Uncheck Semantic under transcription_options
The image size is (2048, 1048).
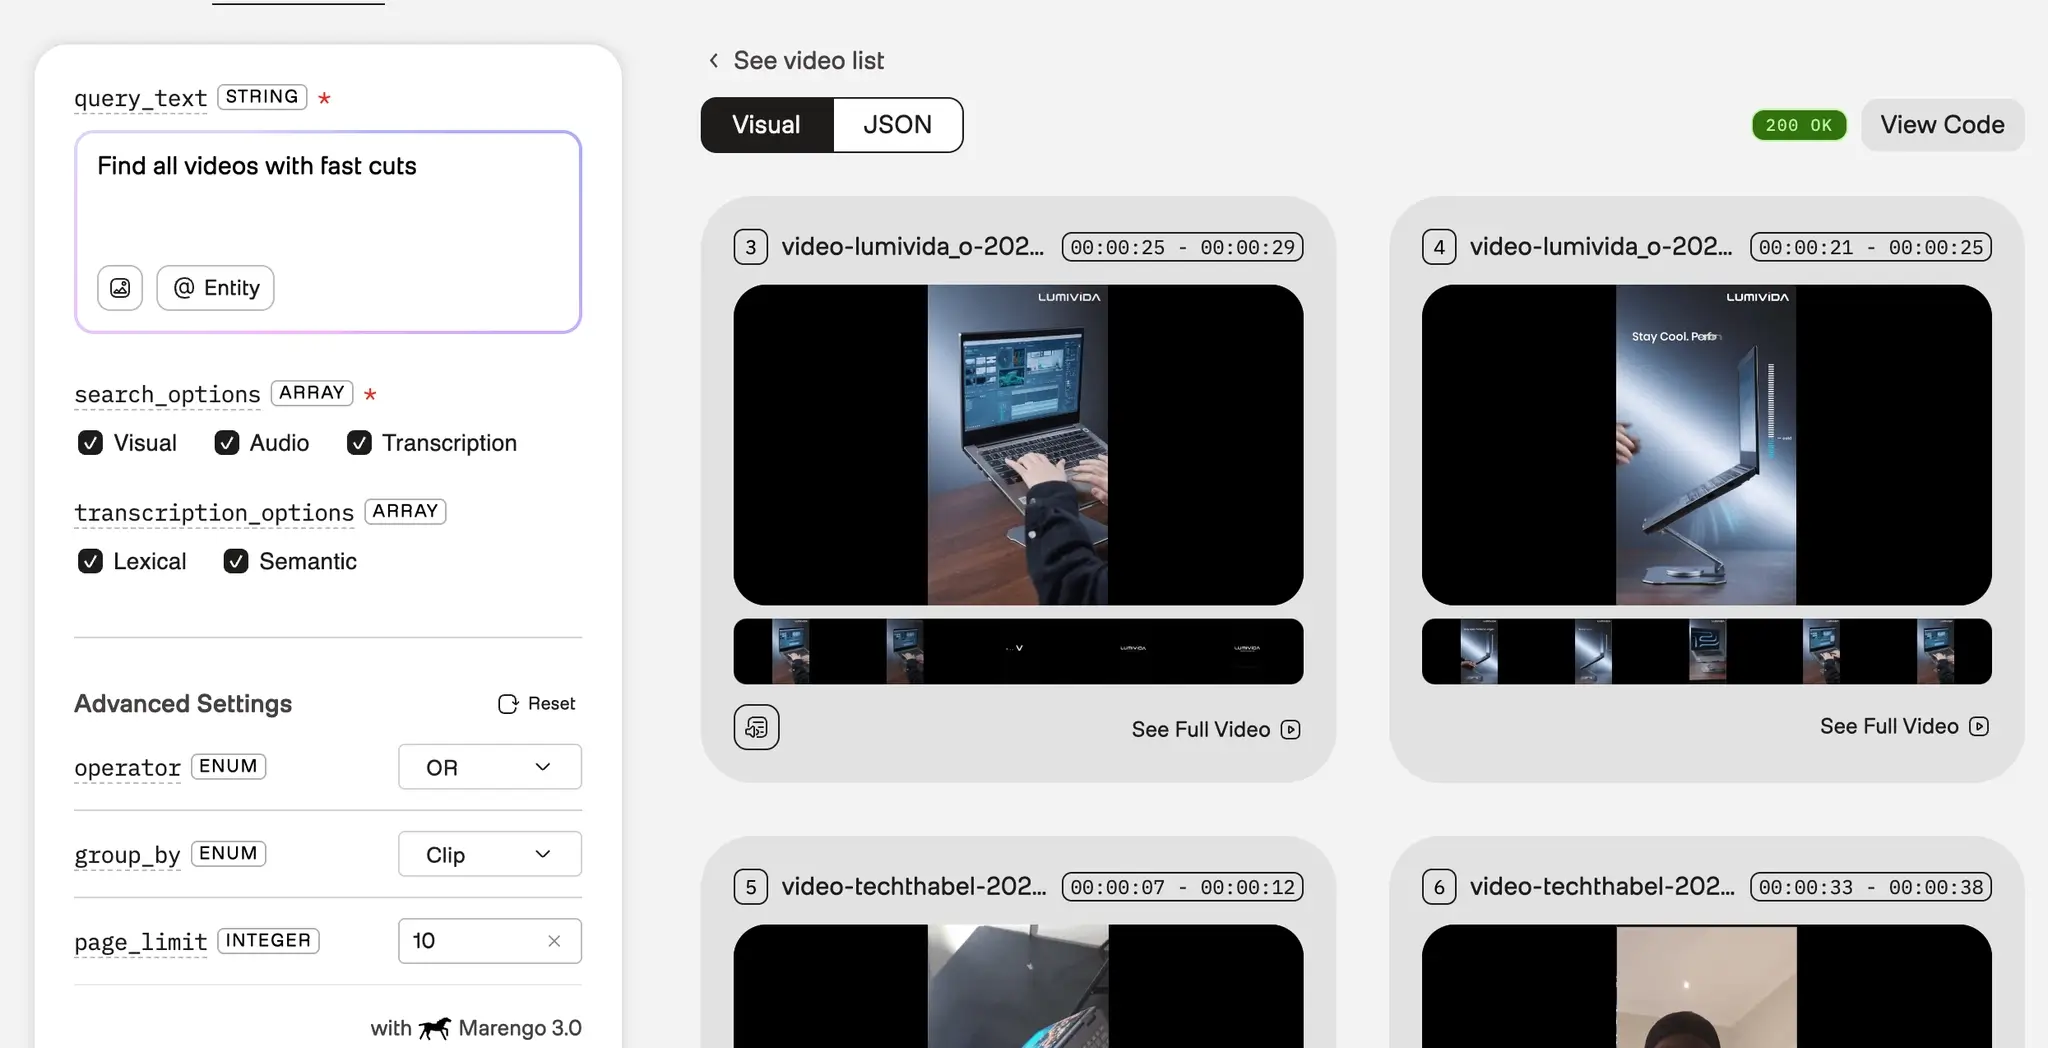click(x=236, y=561)
